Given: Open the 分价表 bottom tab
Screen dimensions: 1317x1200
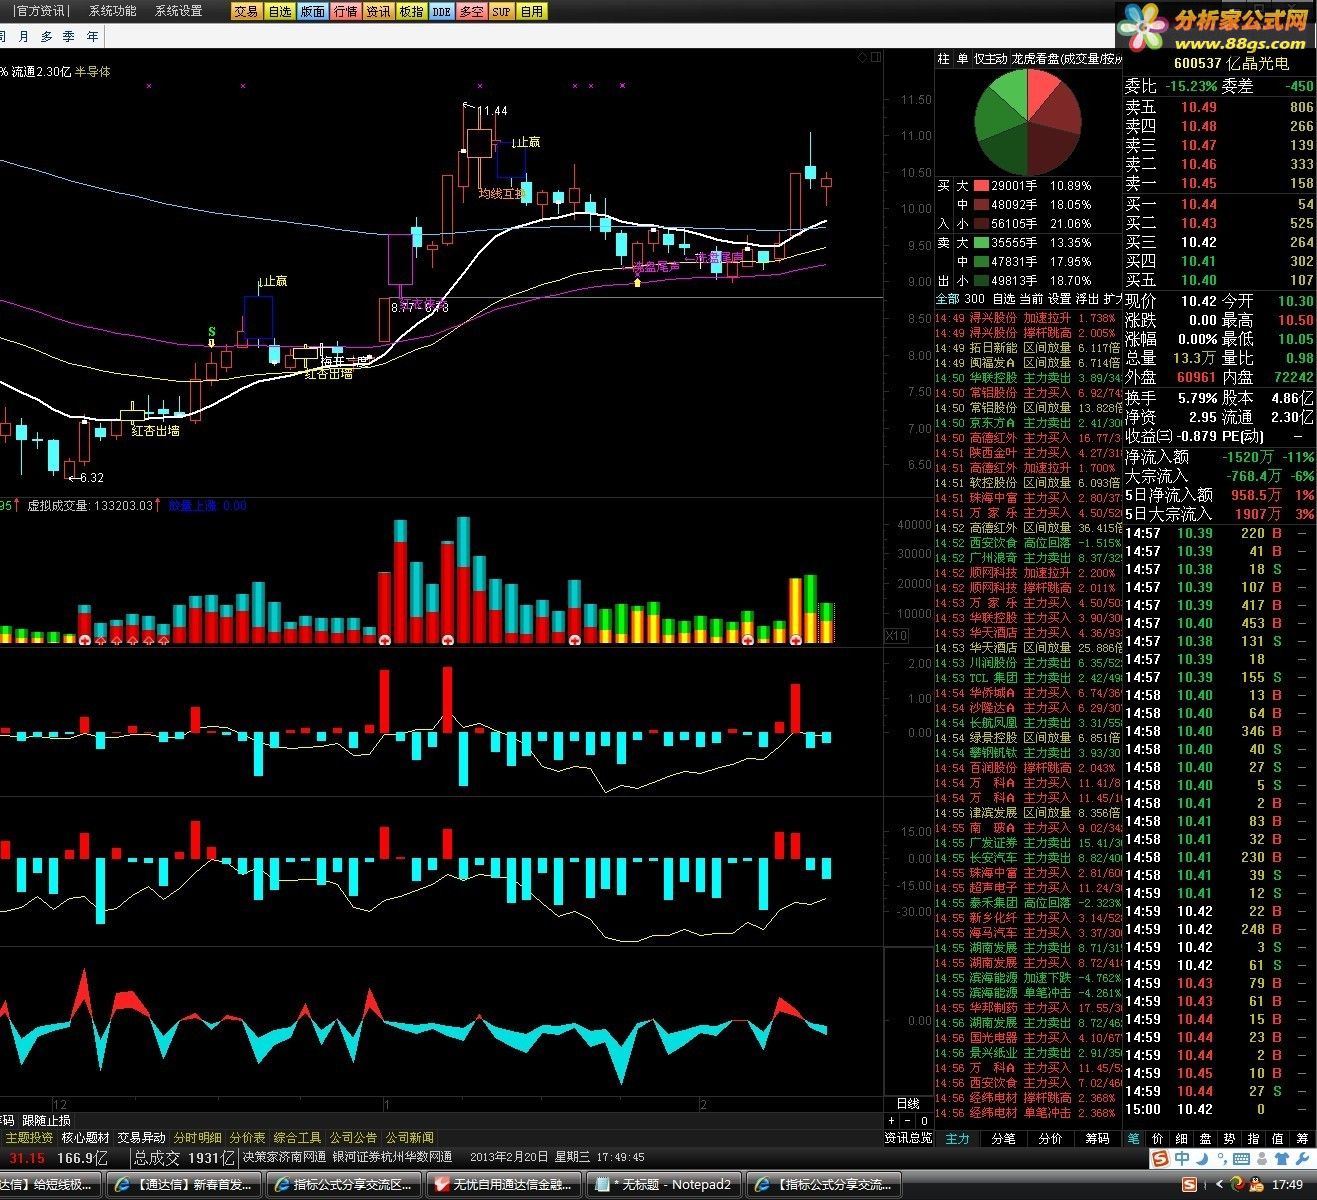Looking at the screenshot, I should 248,1138.
